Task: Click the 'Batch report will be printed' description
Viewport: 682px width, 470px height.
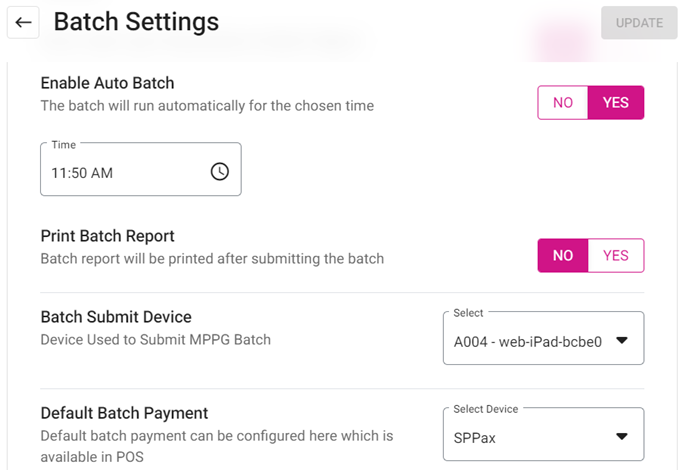Action: click(x=212, y=259)
